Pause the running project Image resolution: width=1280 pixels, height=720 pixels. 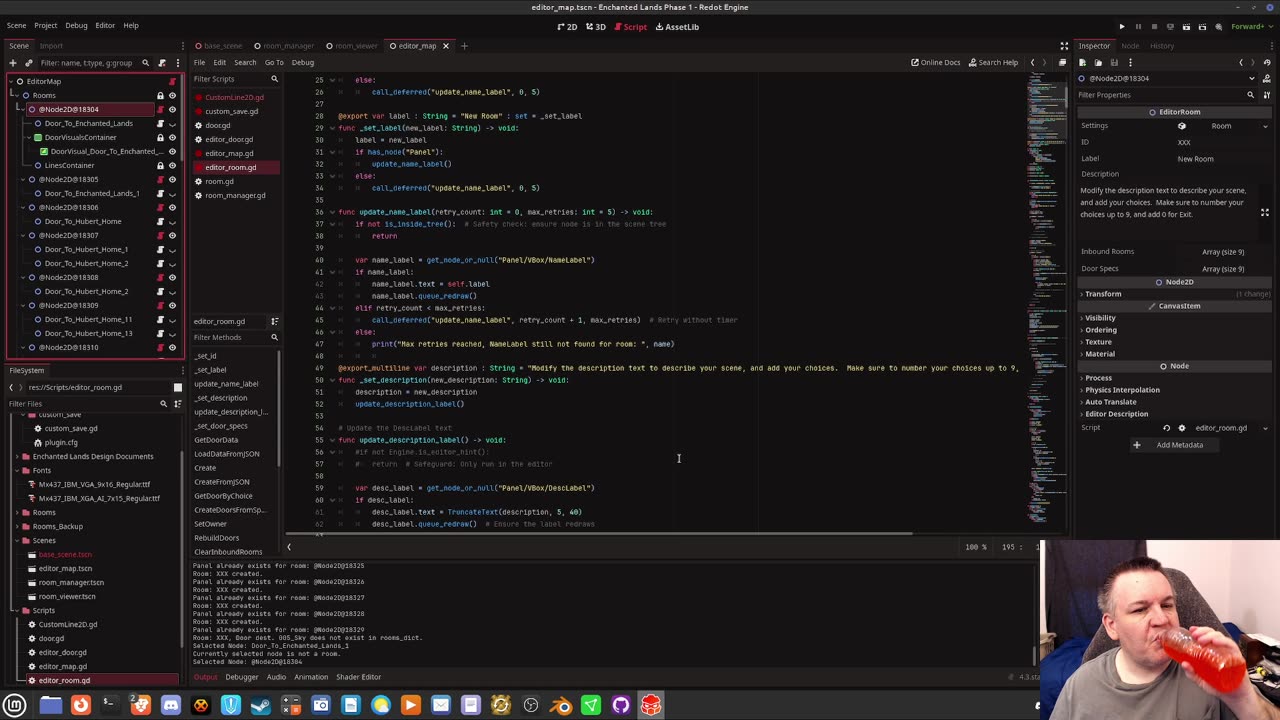1138,27
